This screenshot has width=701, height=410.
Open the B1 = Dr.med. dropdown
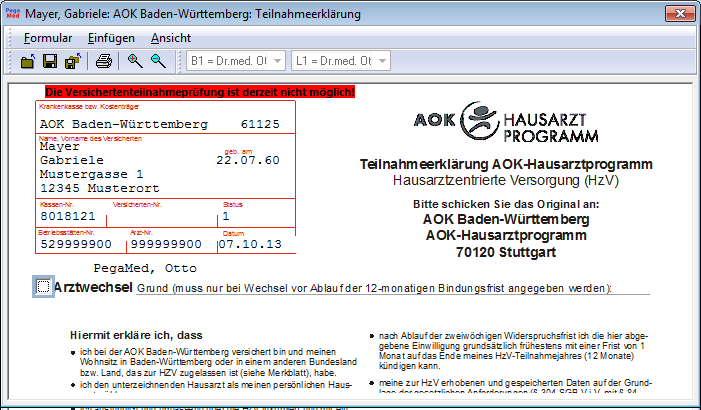[x=236, y=62]
